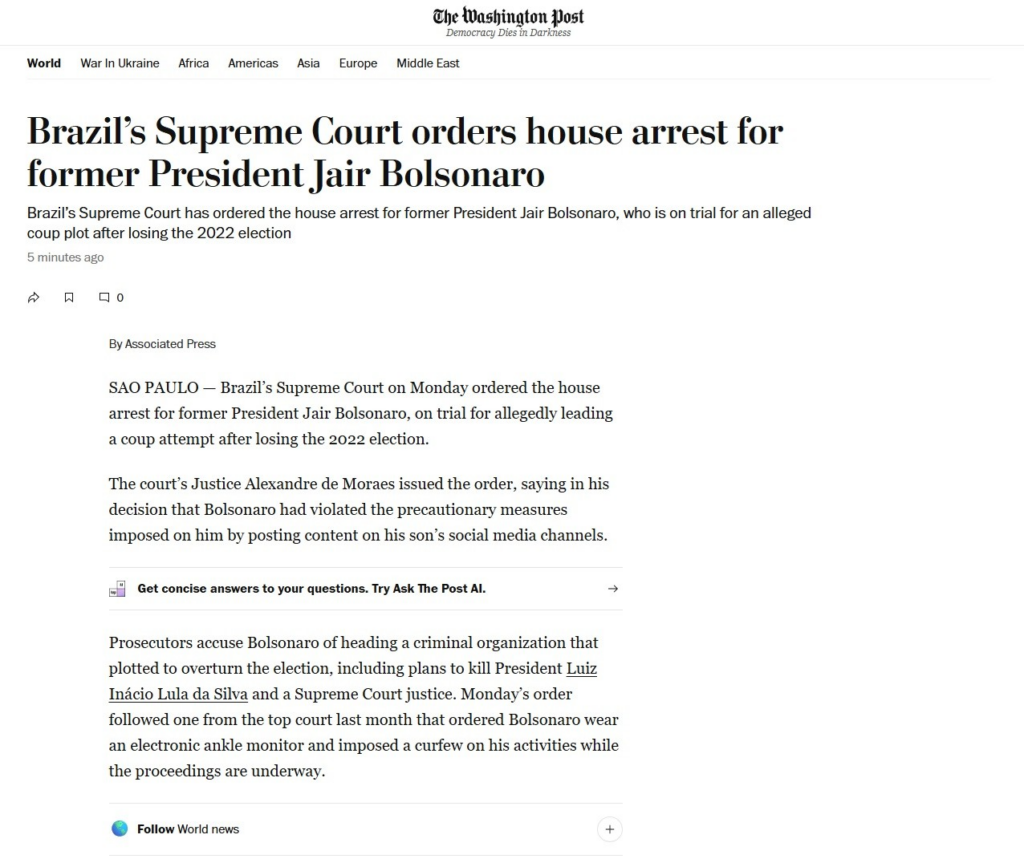Click the arrow on the Ask The Post AI banner
The width and height of the screenshot is (1024, 863).
[x=612, y=589]
